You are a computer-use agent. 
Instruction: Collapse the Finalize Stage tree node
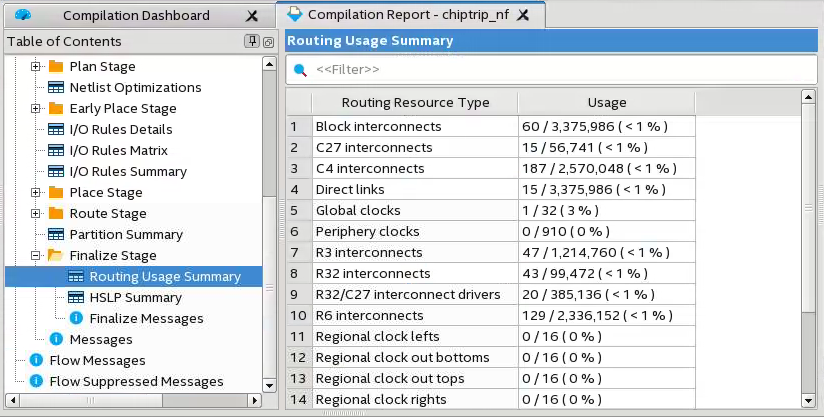[x=36, y=255]
